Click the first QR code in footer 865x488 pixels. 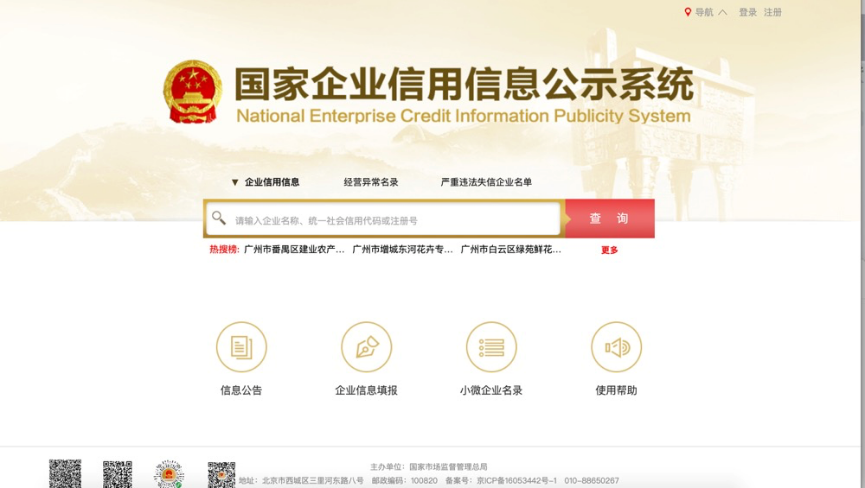pyautogui.click(x=65, y=473)
